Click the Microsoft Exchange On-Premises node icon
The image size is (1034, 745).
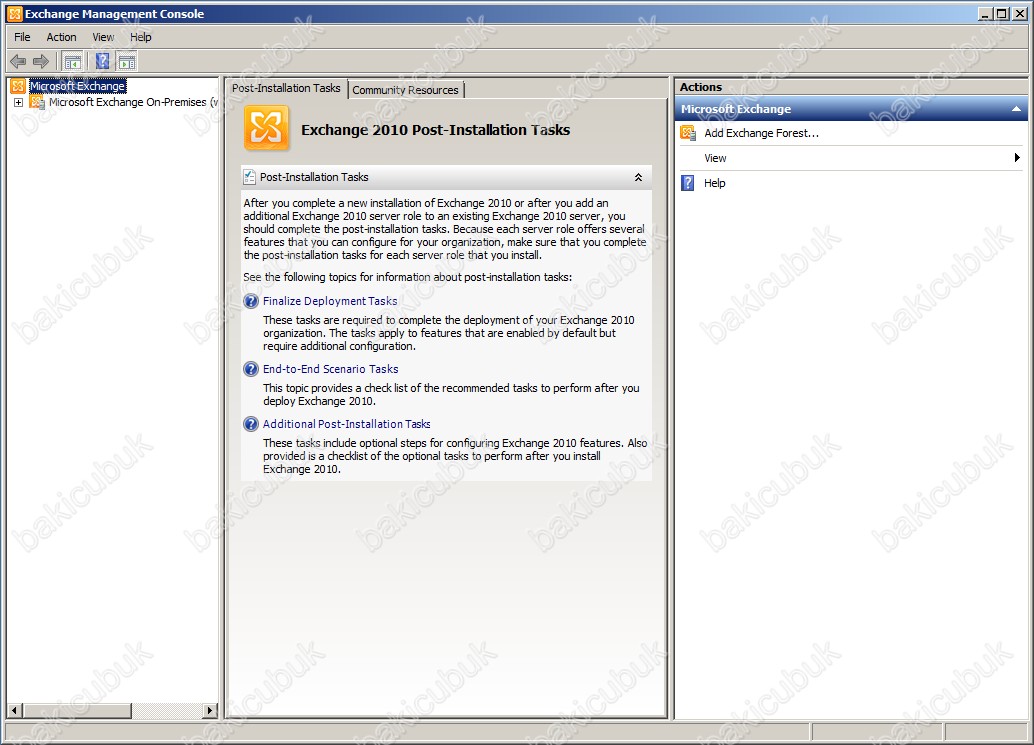pos(38,102)
